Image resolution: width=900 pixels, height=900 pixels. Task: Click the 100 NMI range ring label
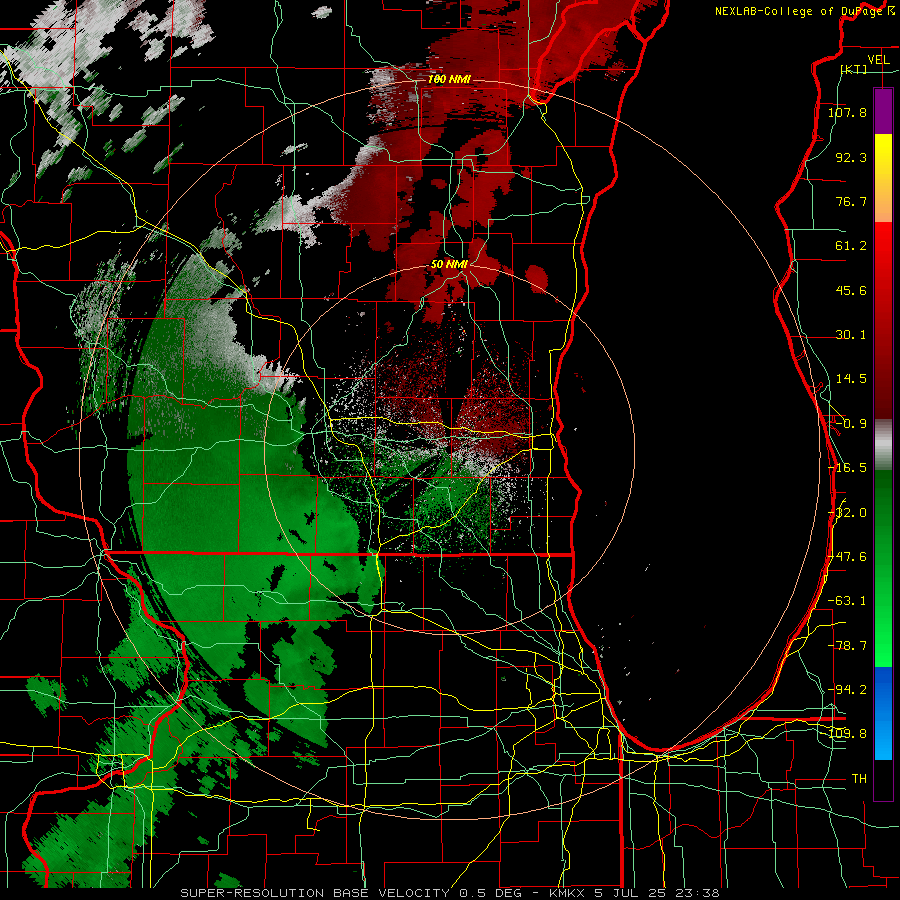coord(449,79)
